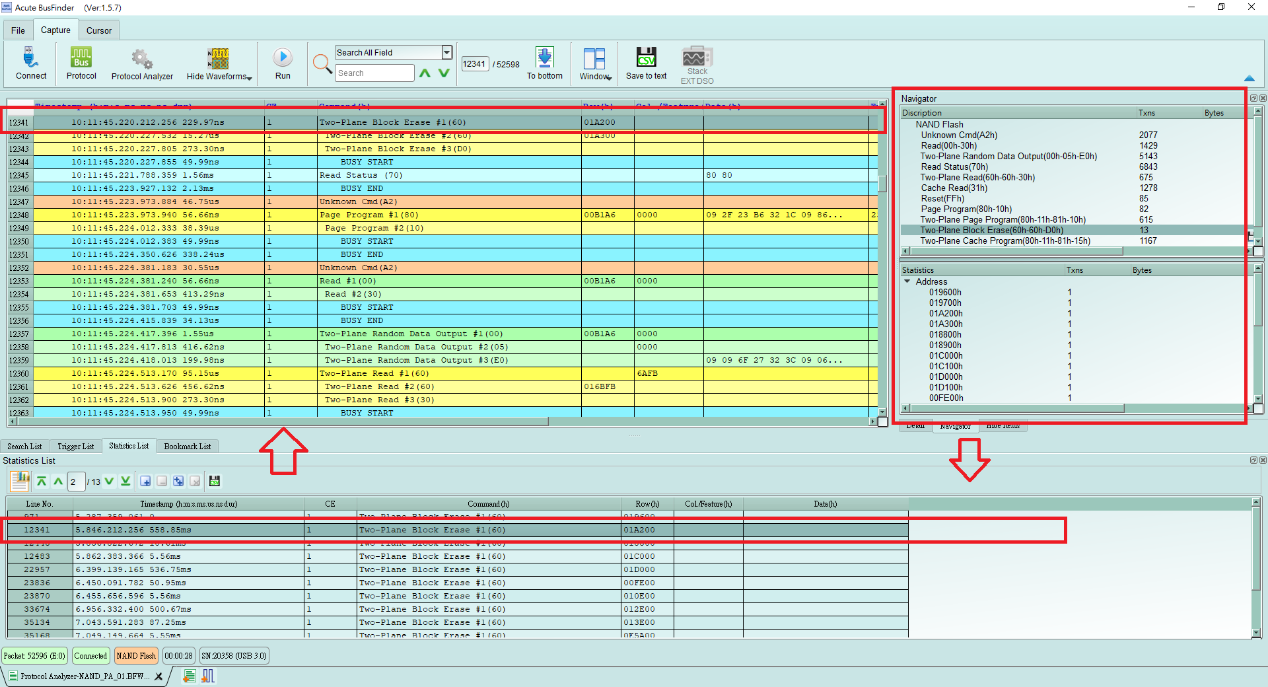This screenshot has width=1268, height=687.
Task: Open the Search All Field dropdown
Action: [x=447, y=53]
